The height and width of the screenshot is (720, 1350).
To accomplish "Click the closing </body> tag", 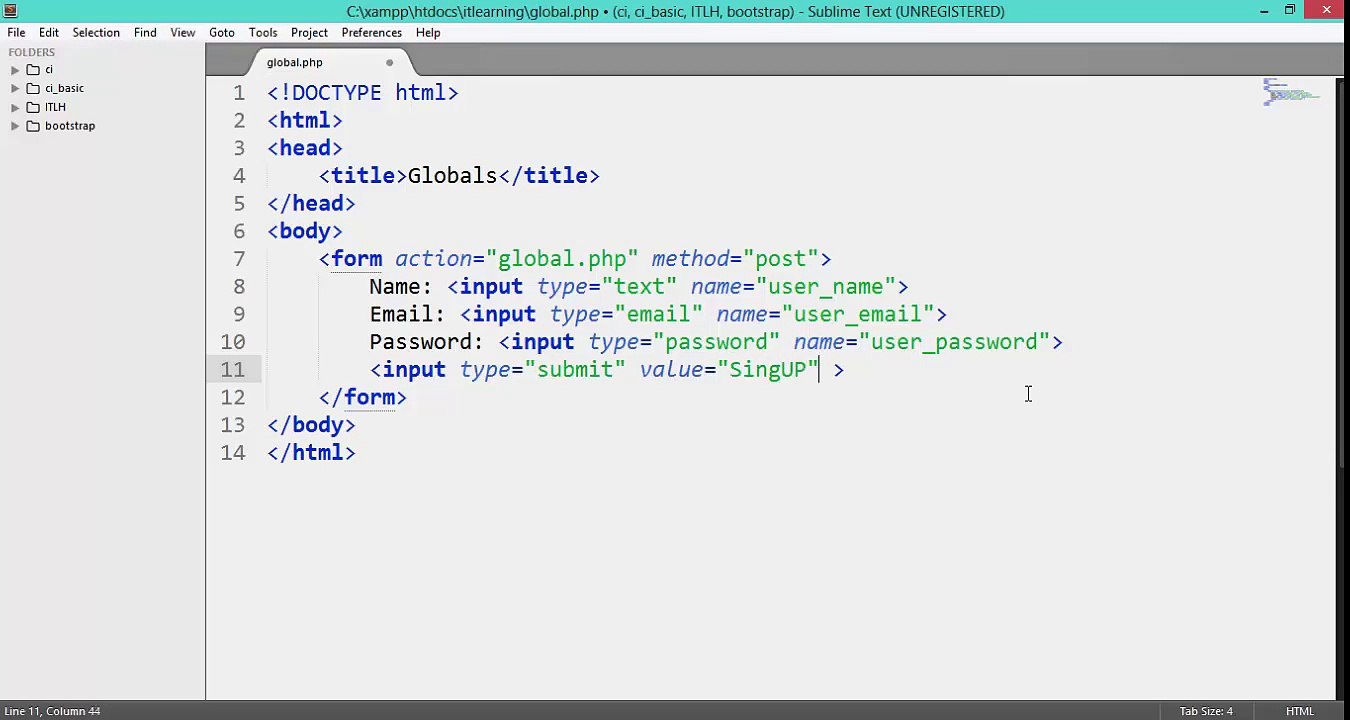I will click(x=311, y=425).
